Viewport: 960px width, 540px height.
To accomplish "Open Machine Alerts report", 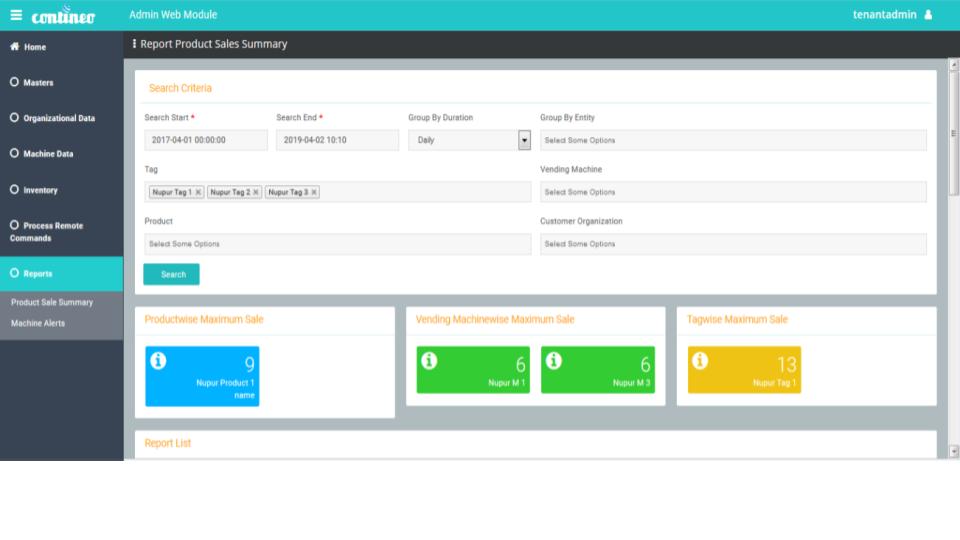I will pyautogui.click(x=38, y=323).
